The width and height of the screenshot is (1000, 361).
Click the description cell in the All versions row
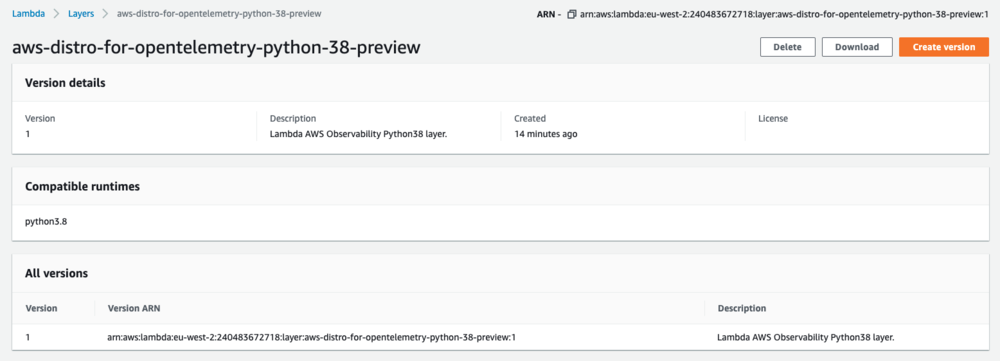coord(806,337)
